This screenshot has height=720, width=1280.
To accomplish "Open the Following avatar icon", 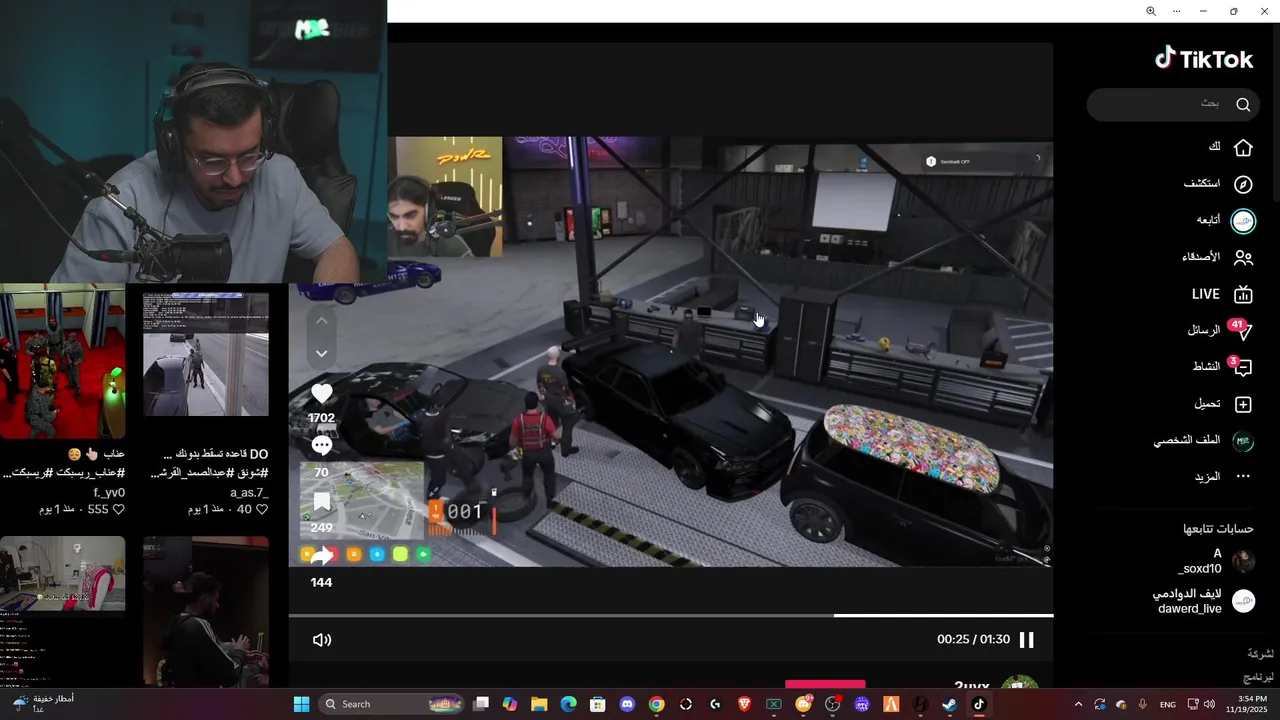I will coord(1243,220).
